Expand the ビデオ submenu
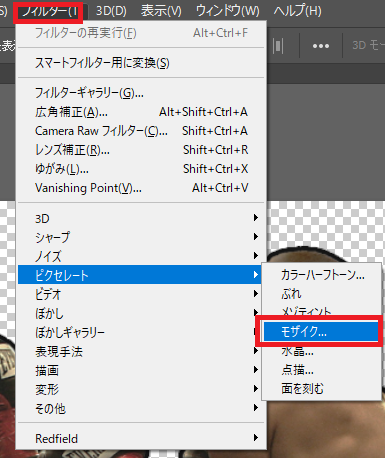This screenshot has width=385, height=458. tap(141, 294)
